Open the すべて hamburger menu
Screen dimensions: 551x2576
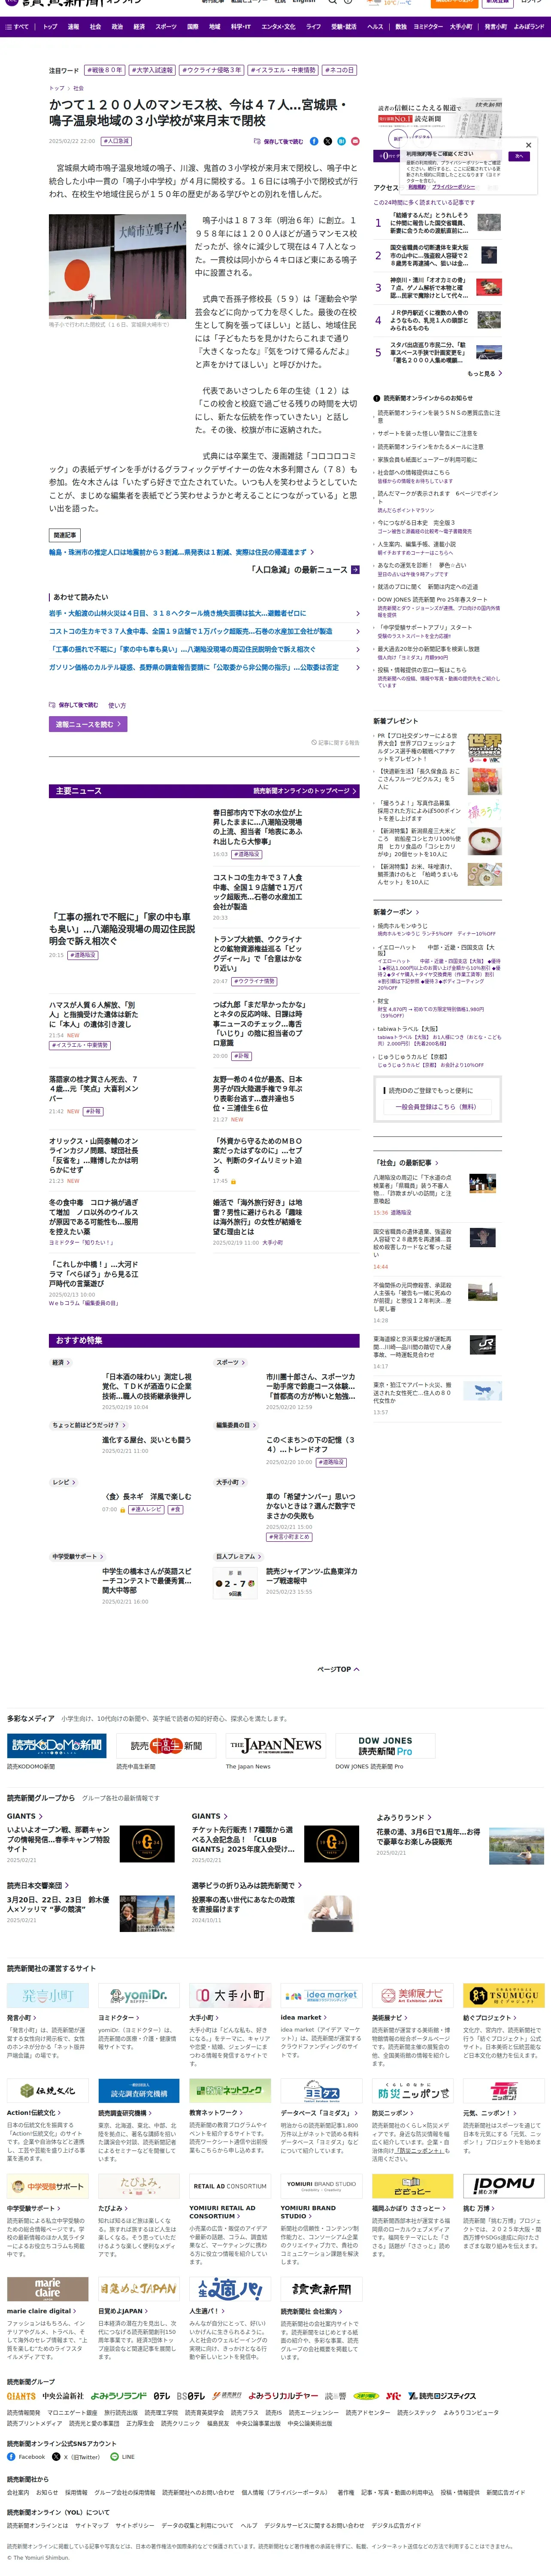coord(18,27)
